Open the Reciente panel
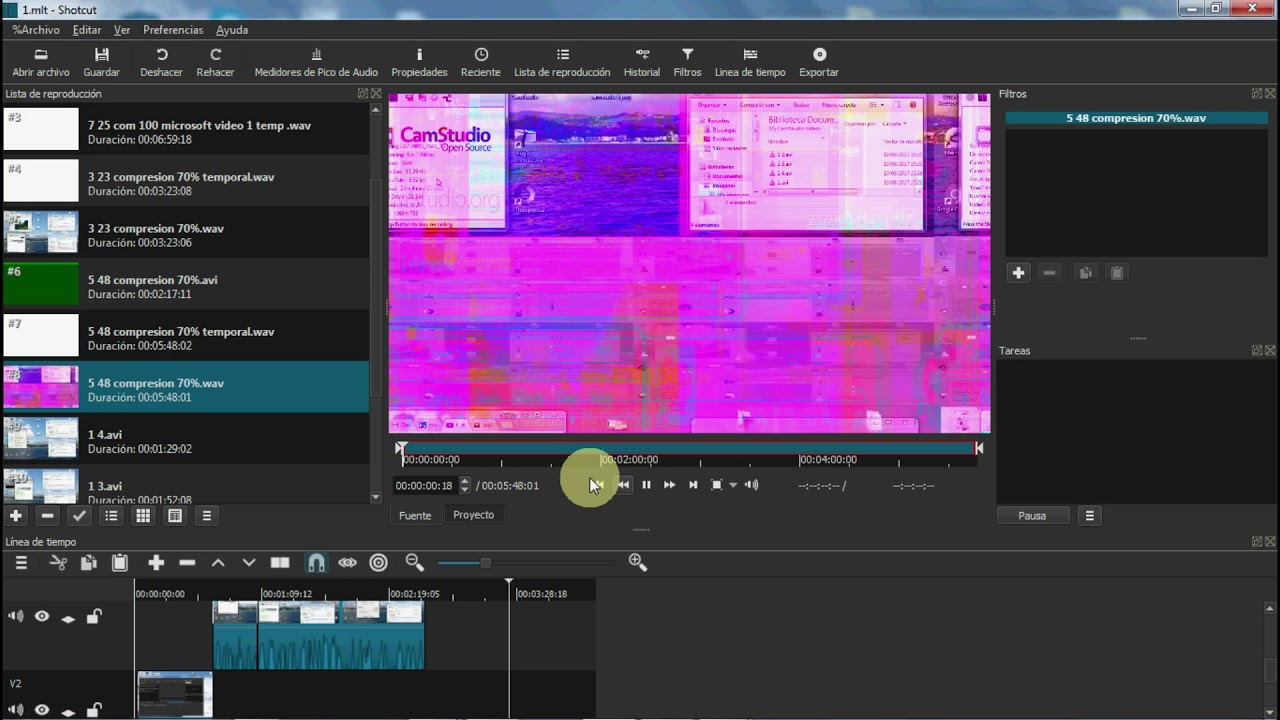This screenshot has height=720, width=1280. pyautogui.click(x=481, y=63)
